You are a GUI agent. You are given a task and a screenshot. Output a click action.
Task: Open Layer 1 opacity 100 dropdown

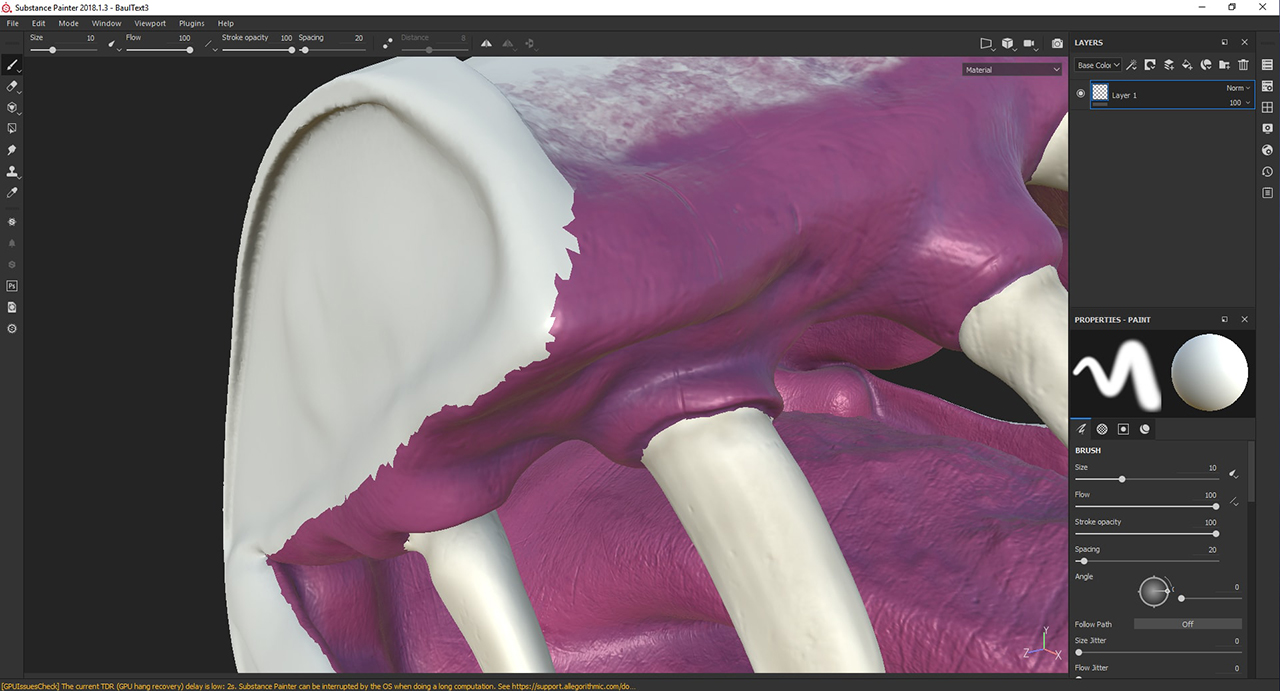[x=1240, y=102]
